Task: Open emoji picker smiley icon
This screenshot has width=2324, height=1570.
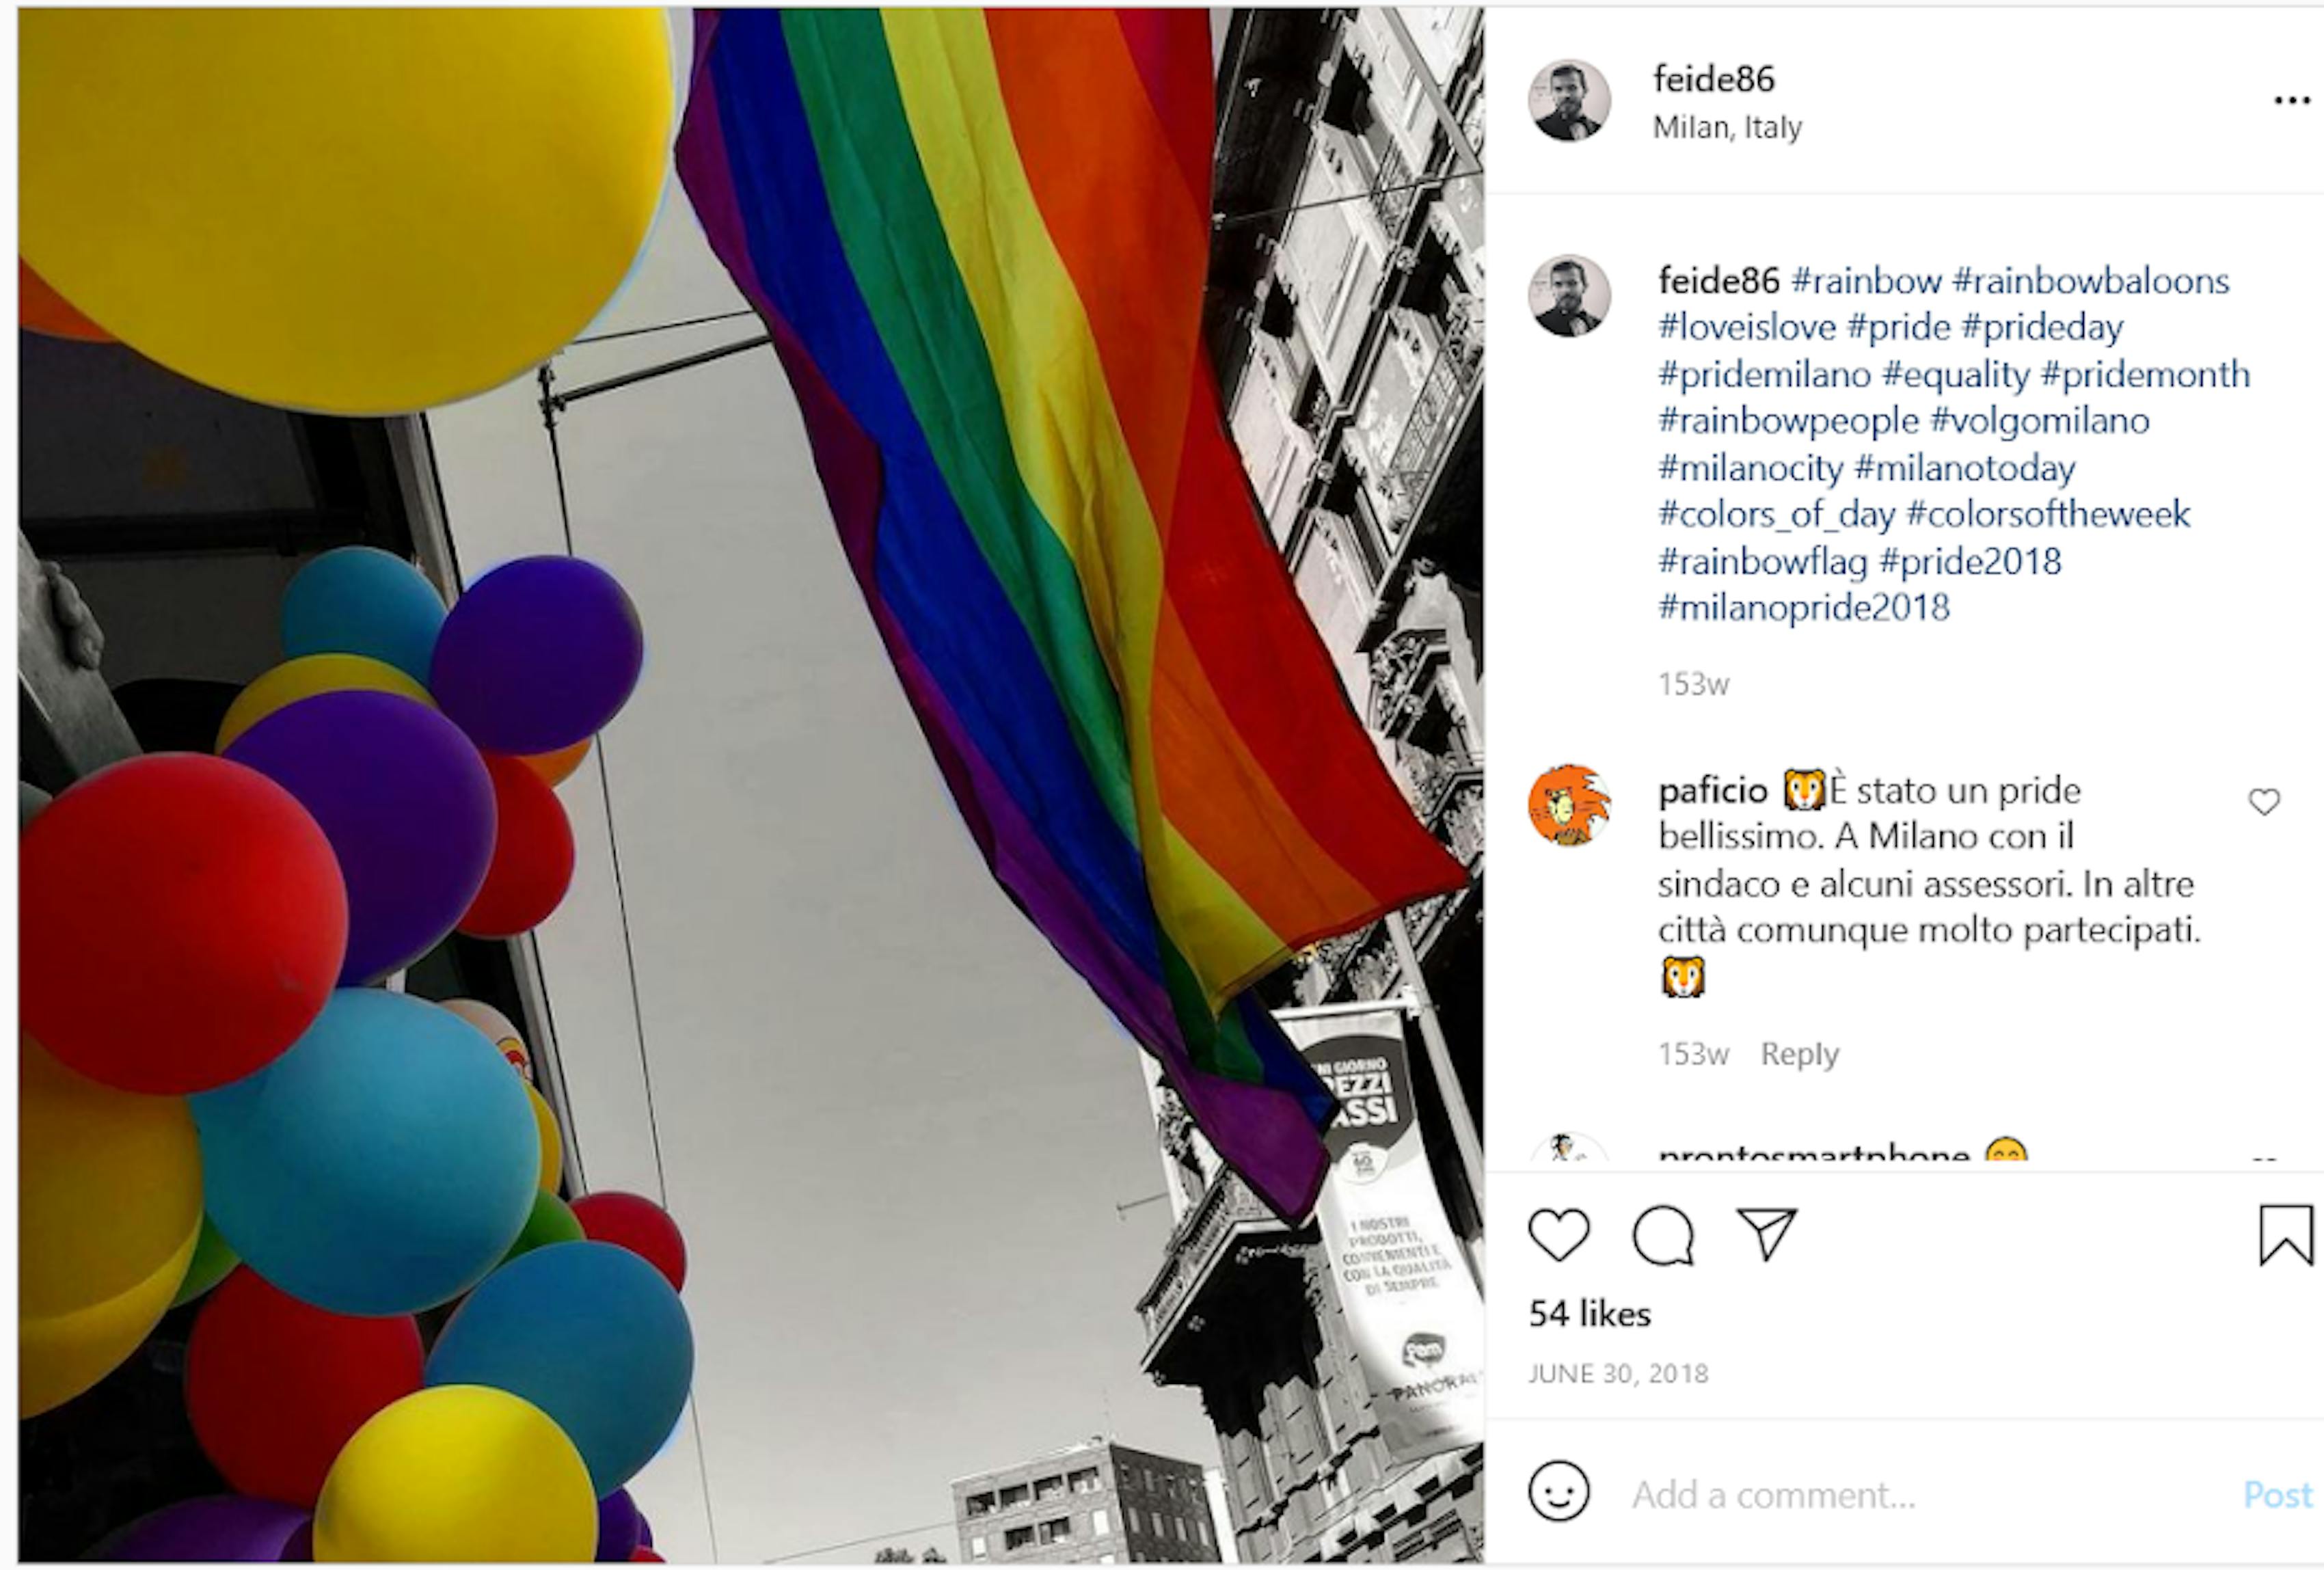Action: tap(1559, 1491)
